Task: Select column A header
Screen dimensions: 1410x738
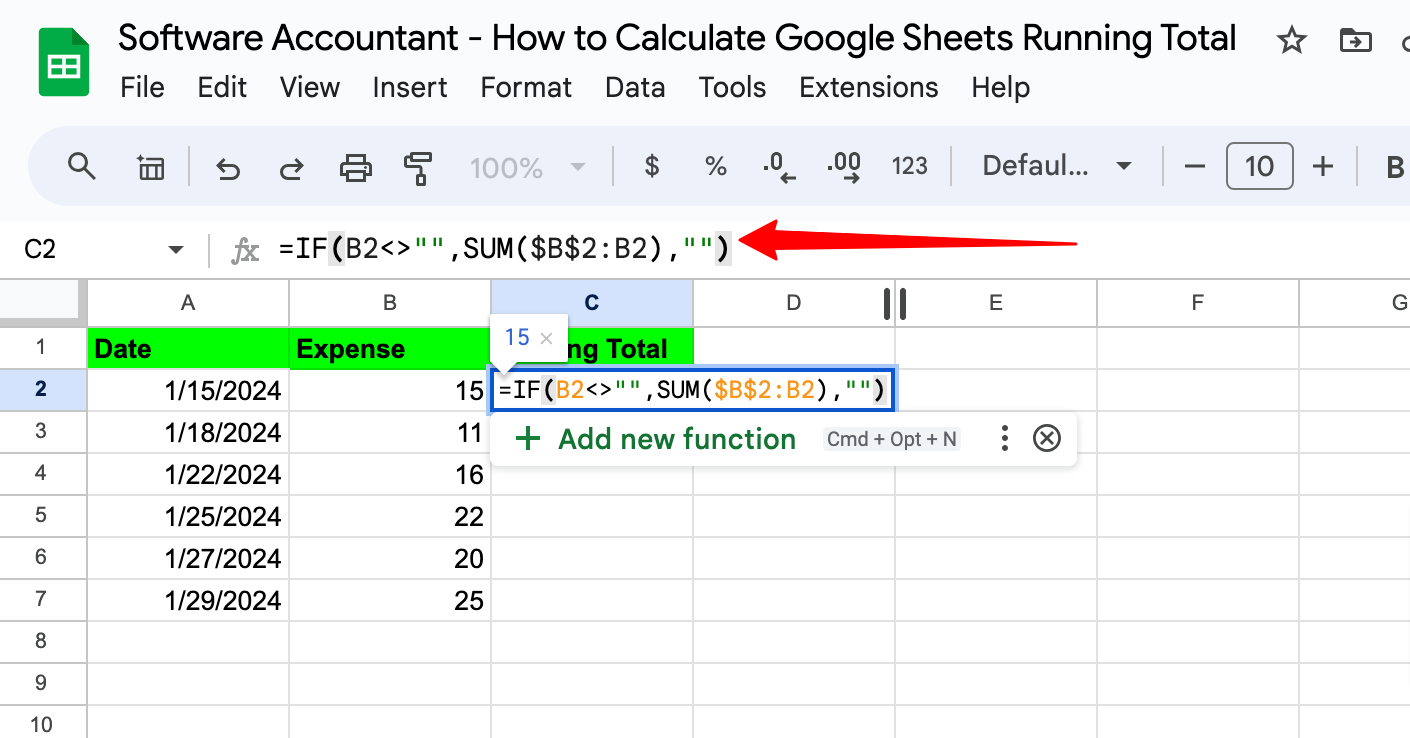Action: coord(188,302)
